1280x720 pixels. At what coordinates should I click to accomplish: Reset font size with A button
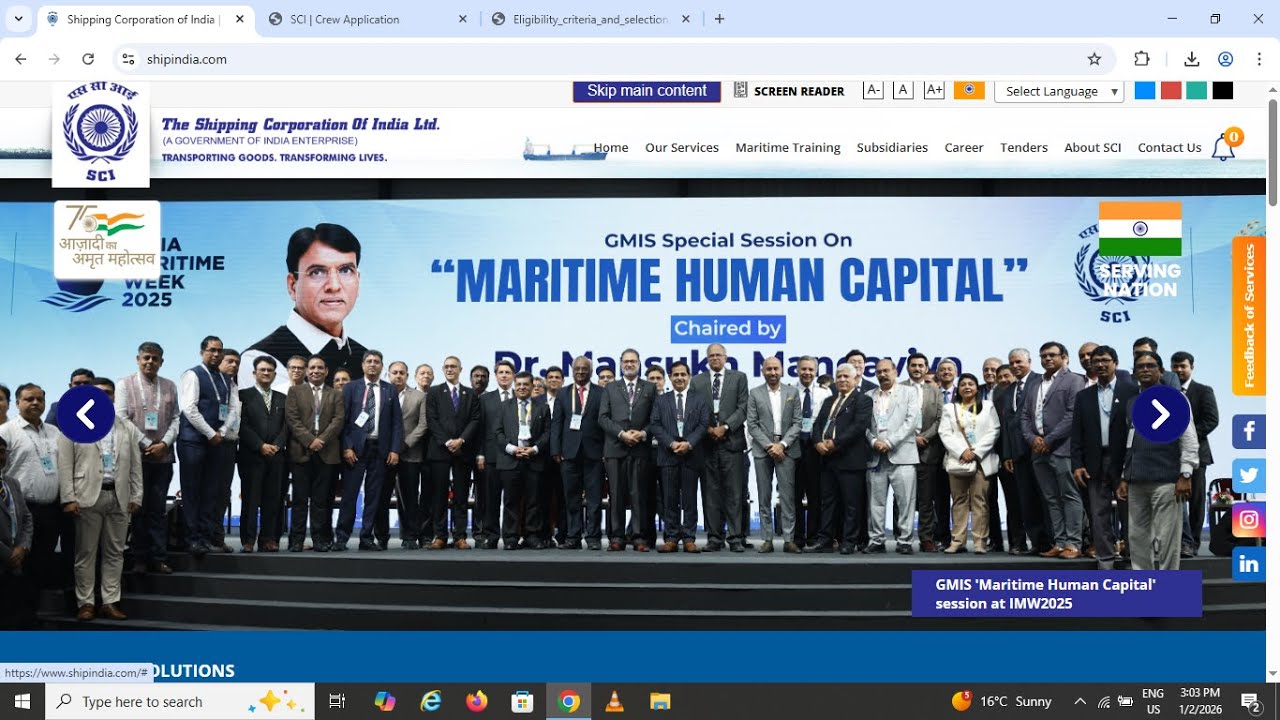(x=903, y=90)
